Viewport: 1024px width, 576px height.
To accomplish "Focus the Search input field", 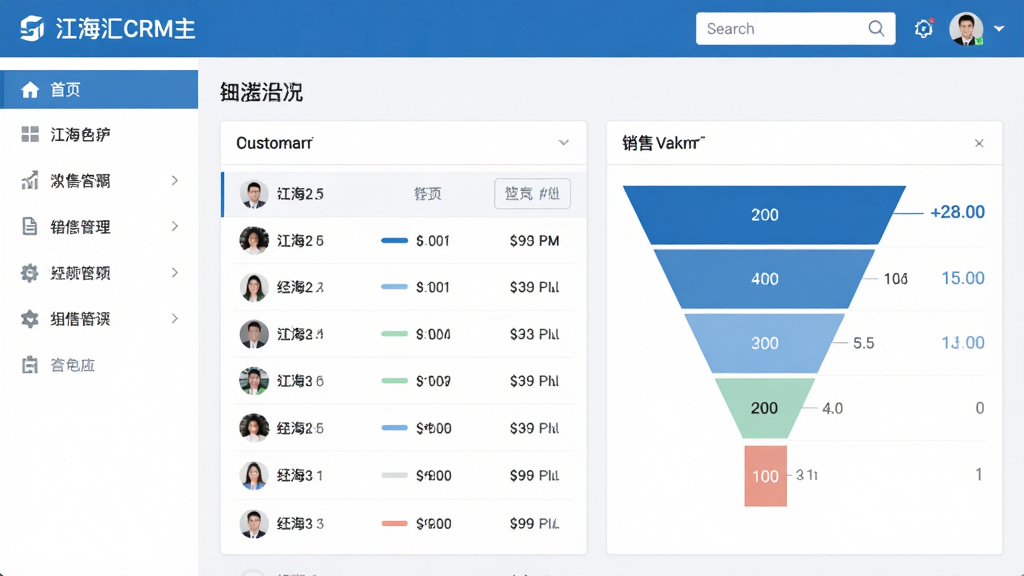I will point(795,29).
